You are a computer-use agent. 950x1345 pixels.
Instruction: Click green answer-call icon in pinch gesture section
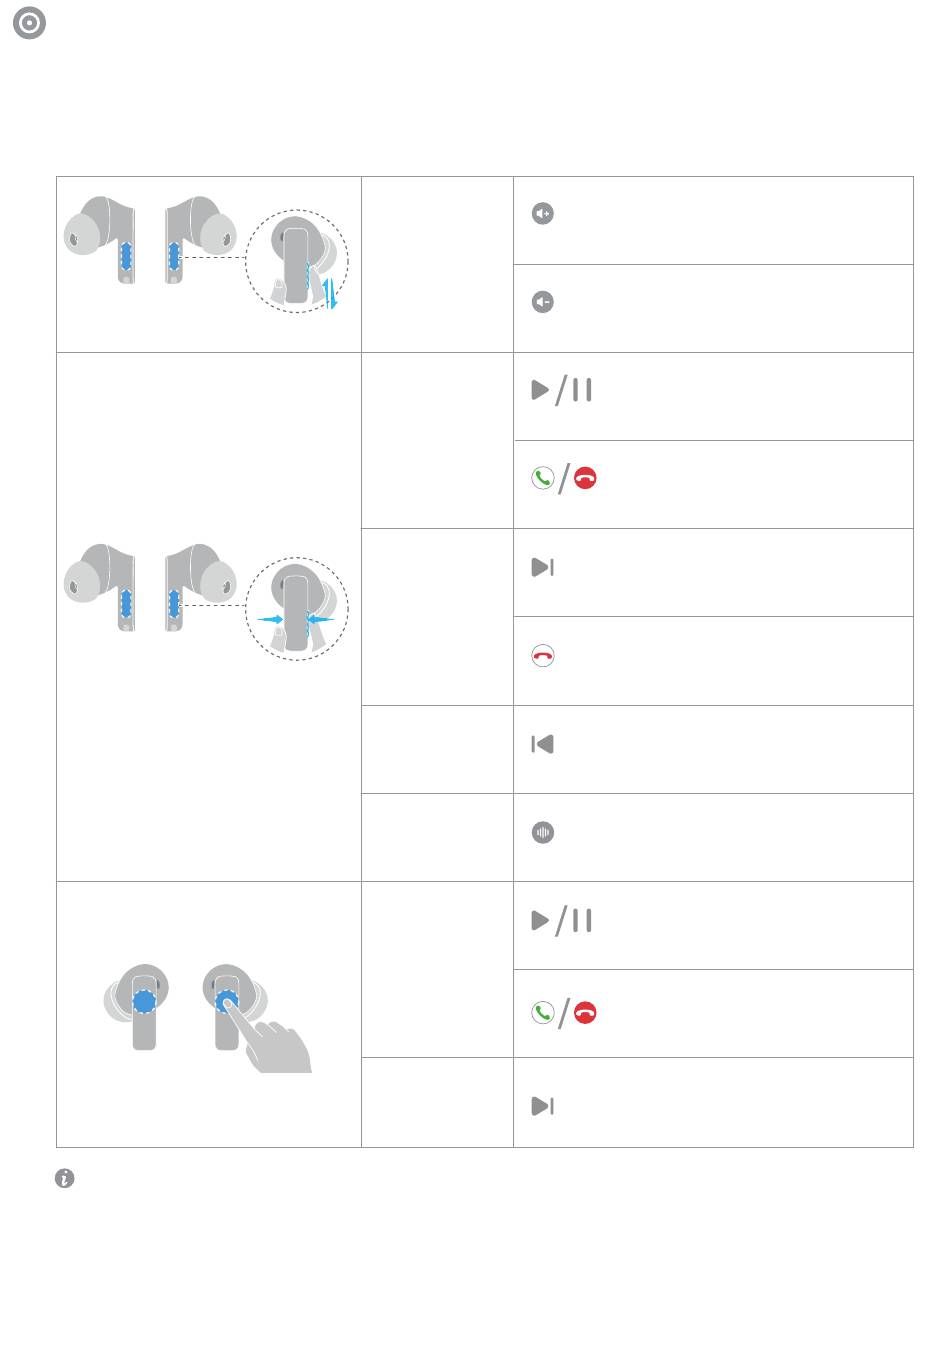pyautogui.click(x=542, y=479)
